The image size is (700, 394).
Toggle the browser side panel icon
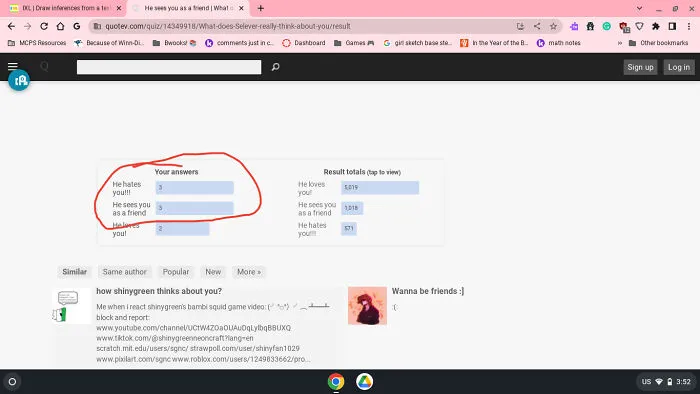[x=672, y=26]
